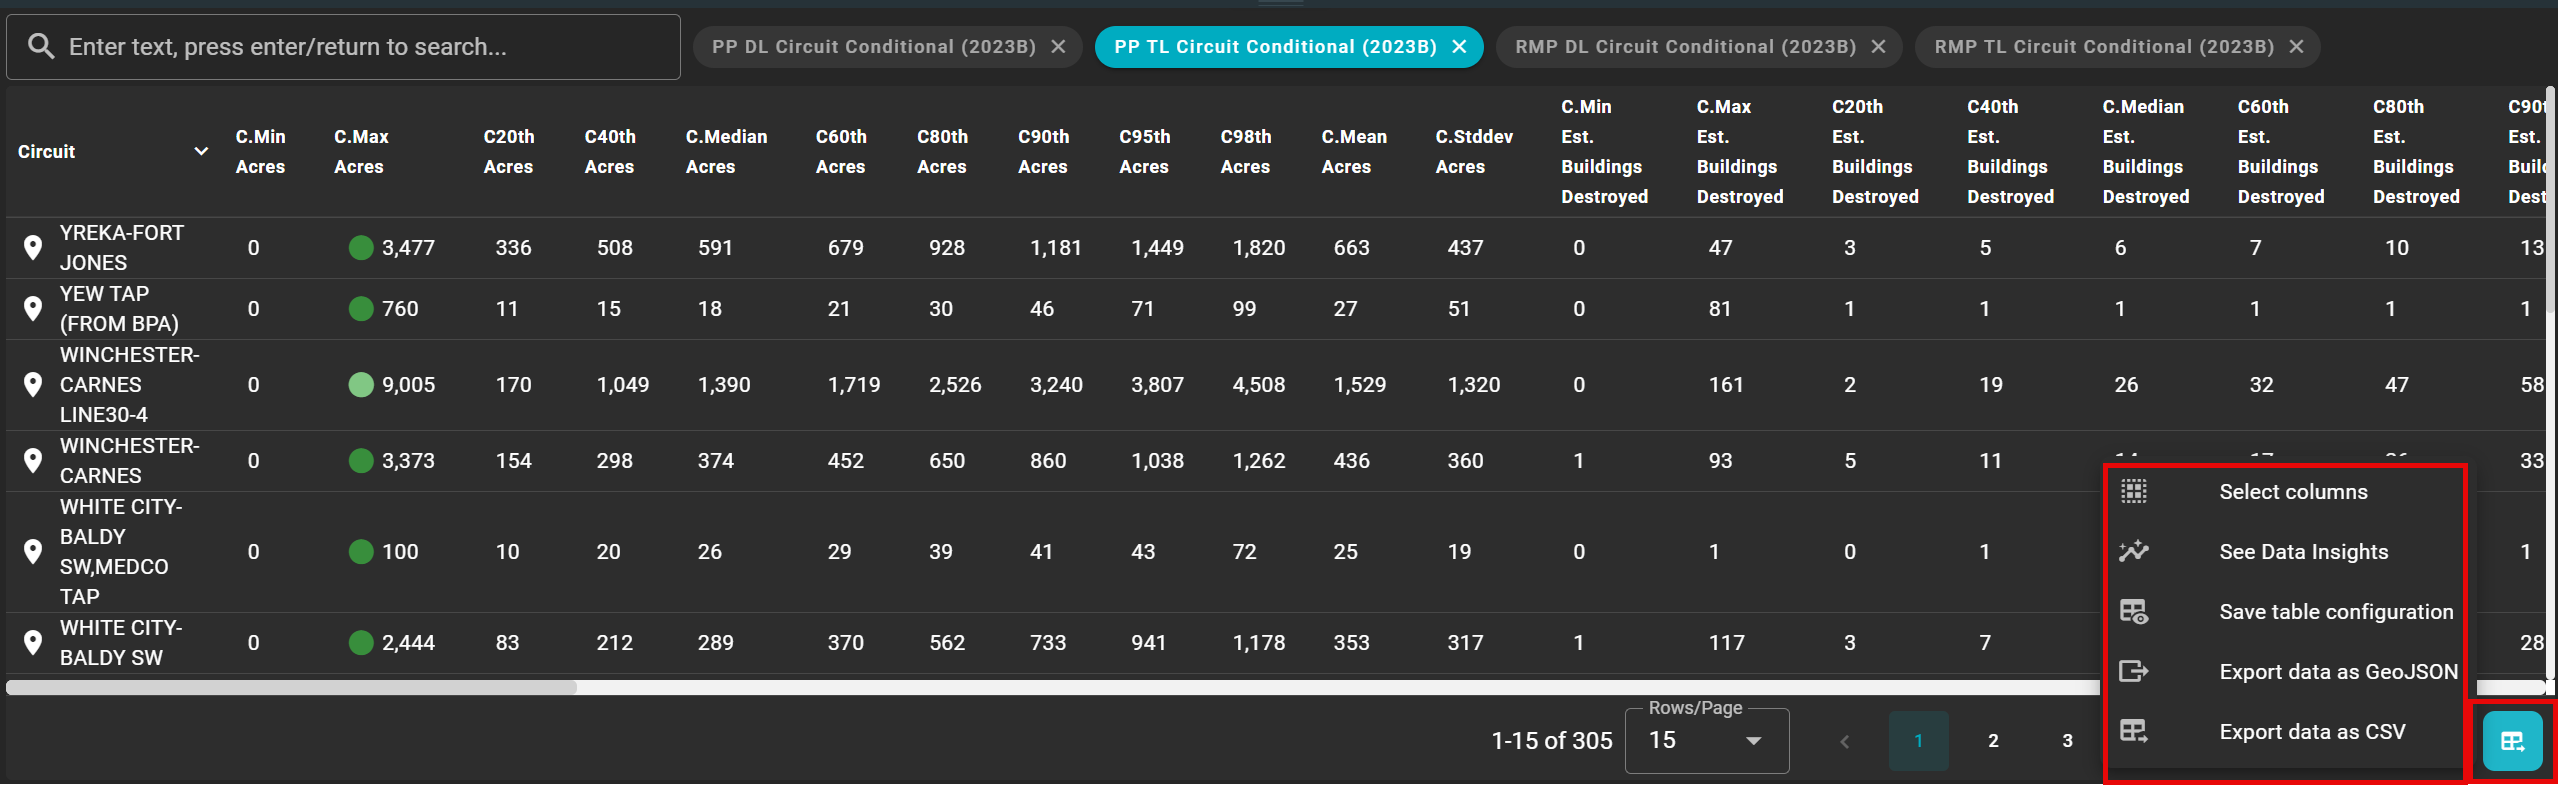Click the pin icon for WHITE CITY-BALDY SW,MEDCO TAP
Viewport: 2558px width, 785px height.
[x=33, y=552]
